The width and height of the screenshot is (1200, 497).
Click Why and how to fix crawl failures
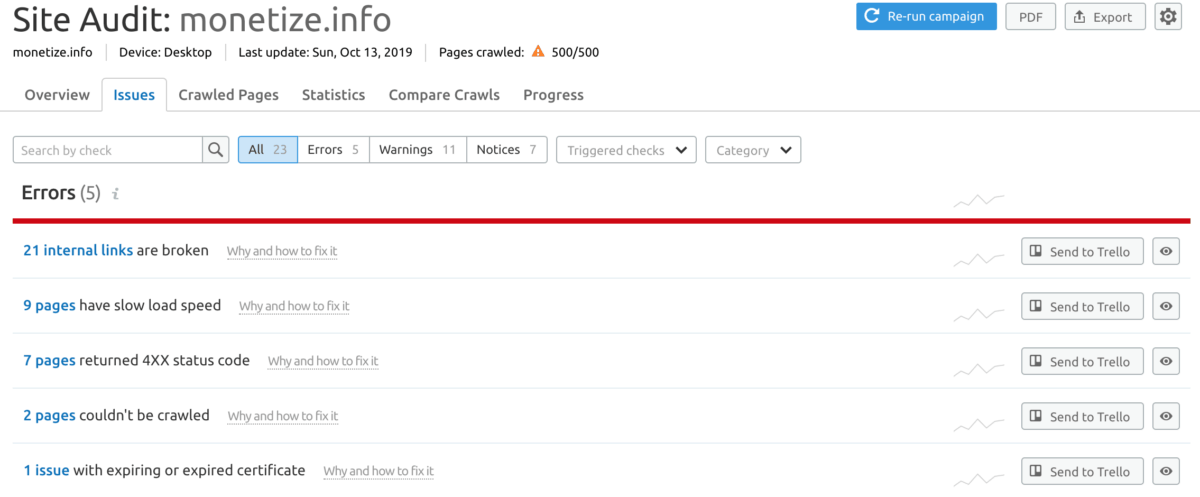(283, 417)
